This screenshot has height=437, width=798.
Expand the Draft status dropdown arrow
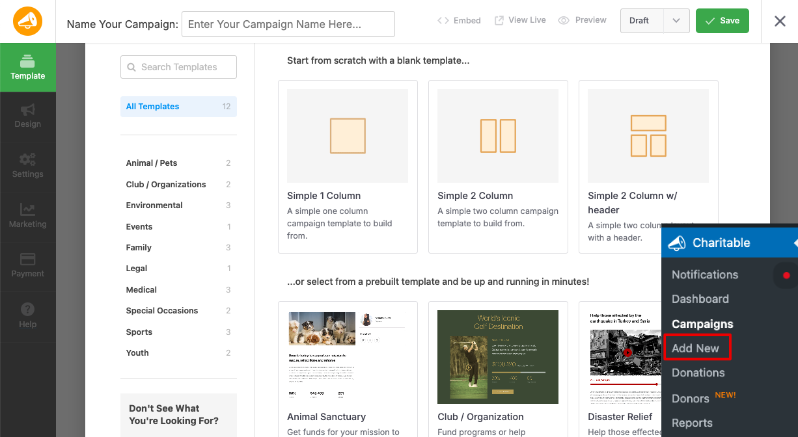676,21
